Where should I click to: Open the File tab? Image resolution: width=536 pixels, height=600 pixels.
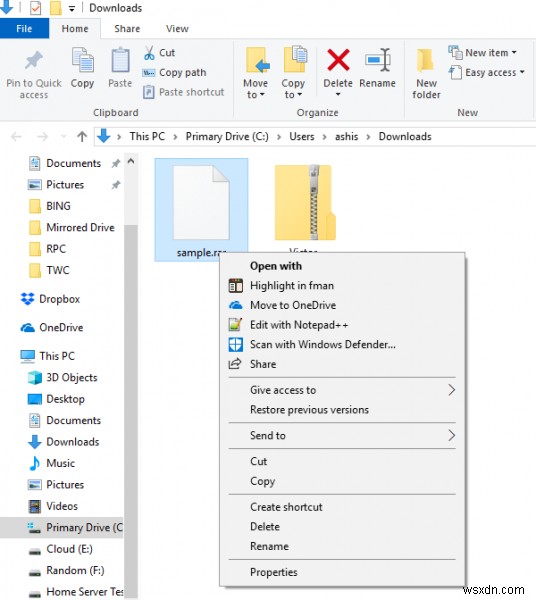coord(24,29)
